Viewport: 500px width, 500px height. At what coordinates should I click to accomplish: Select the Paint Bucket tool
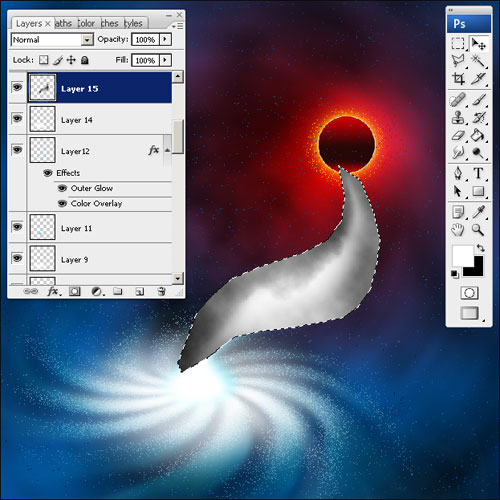tap(478, 135)
